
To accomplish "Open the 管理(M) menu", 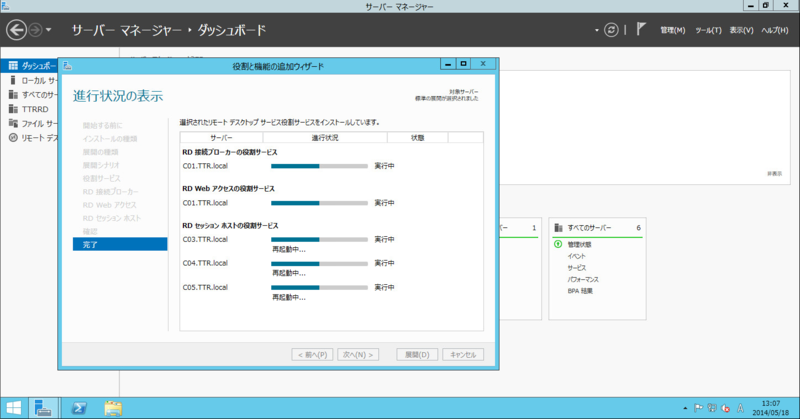I will coord(672,31).
